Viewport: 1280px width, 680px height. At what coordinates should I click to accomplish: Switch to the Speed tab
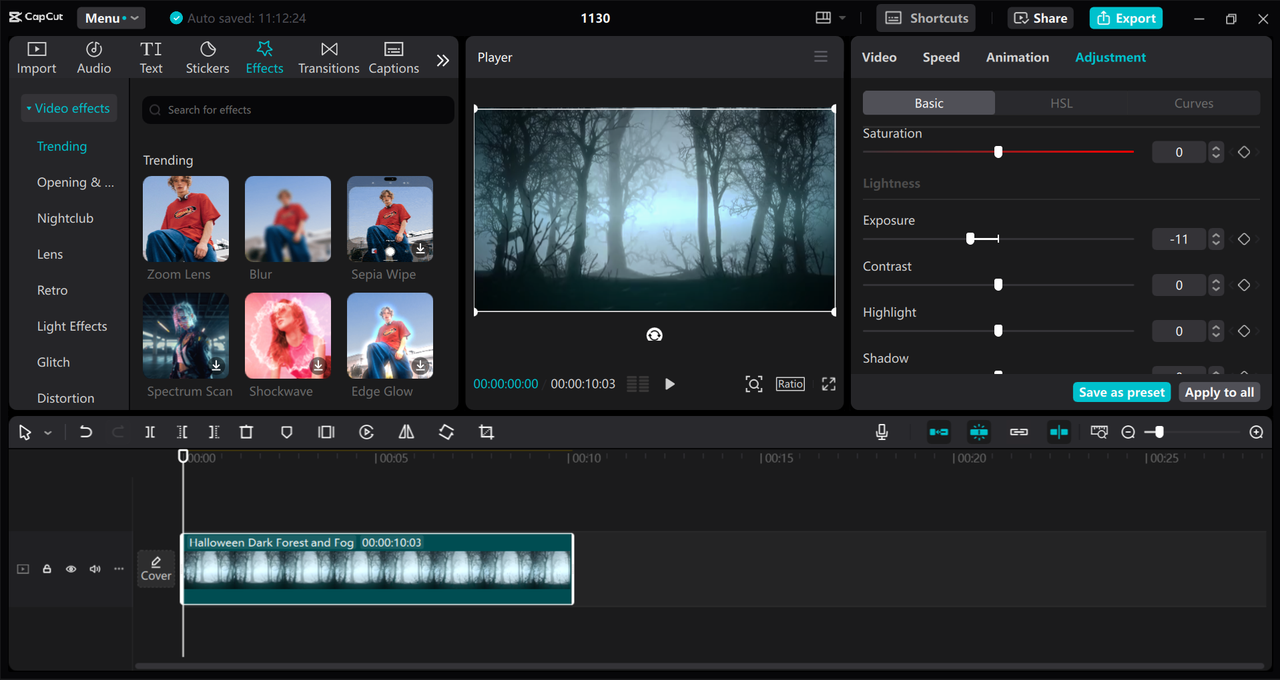[x=941, y=57]
